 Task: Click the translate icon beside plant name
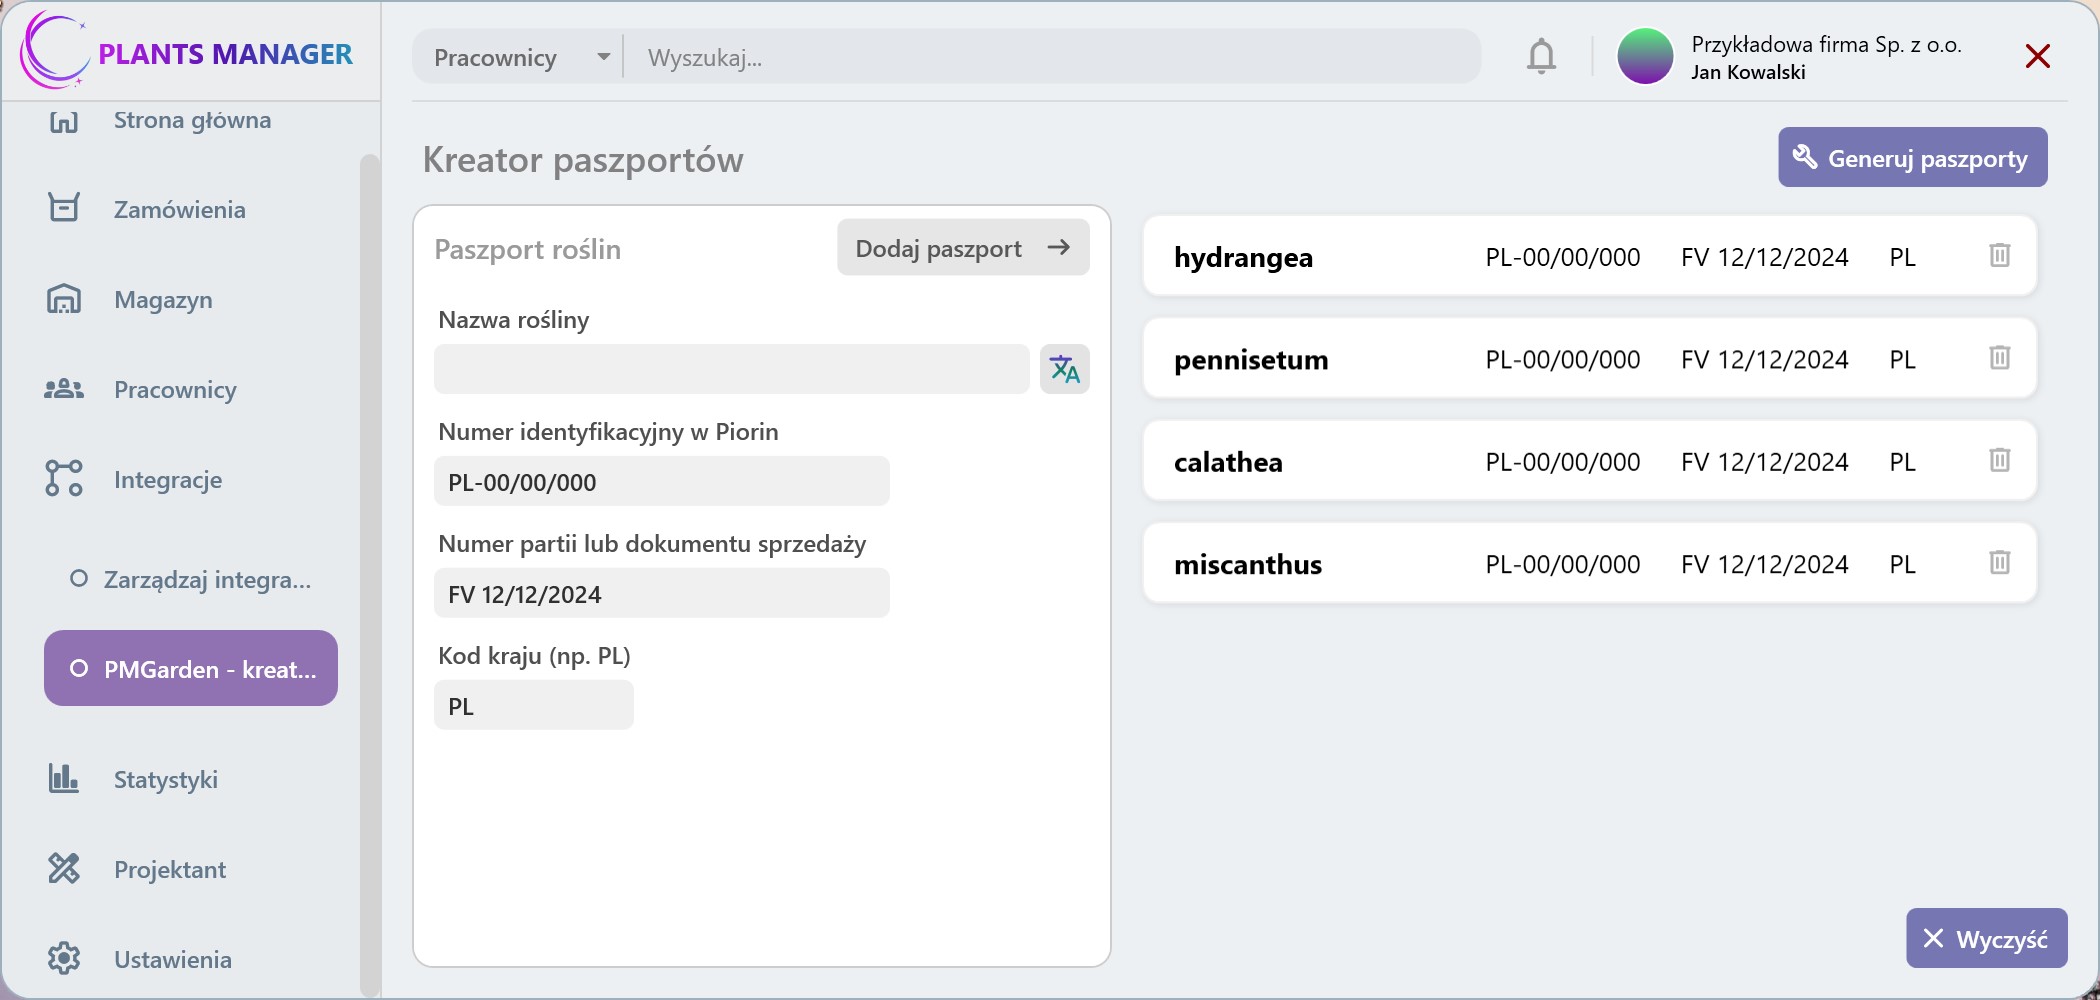point(1064,370)
